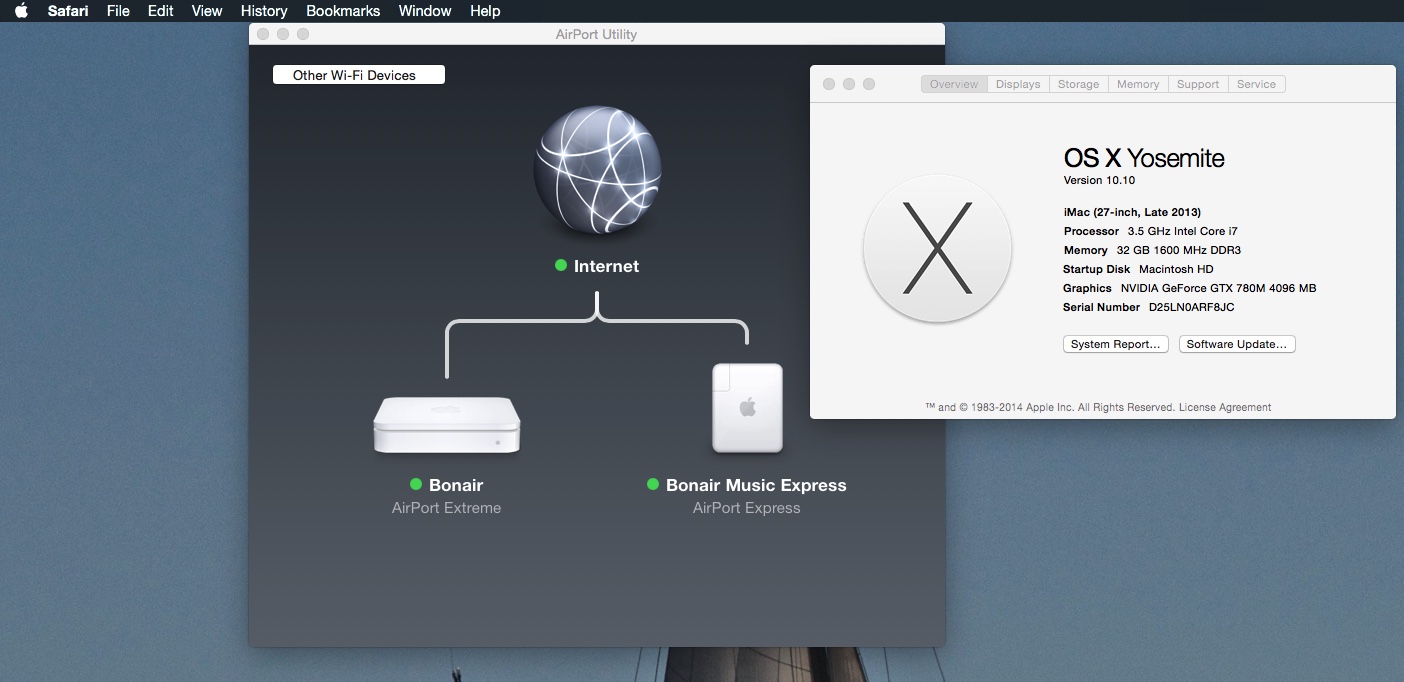Switch to the Service tab

[1256, 84]
